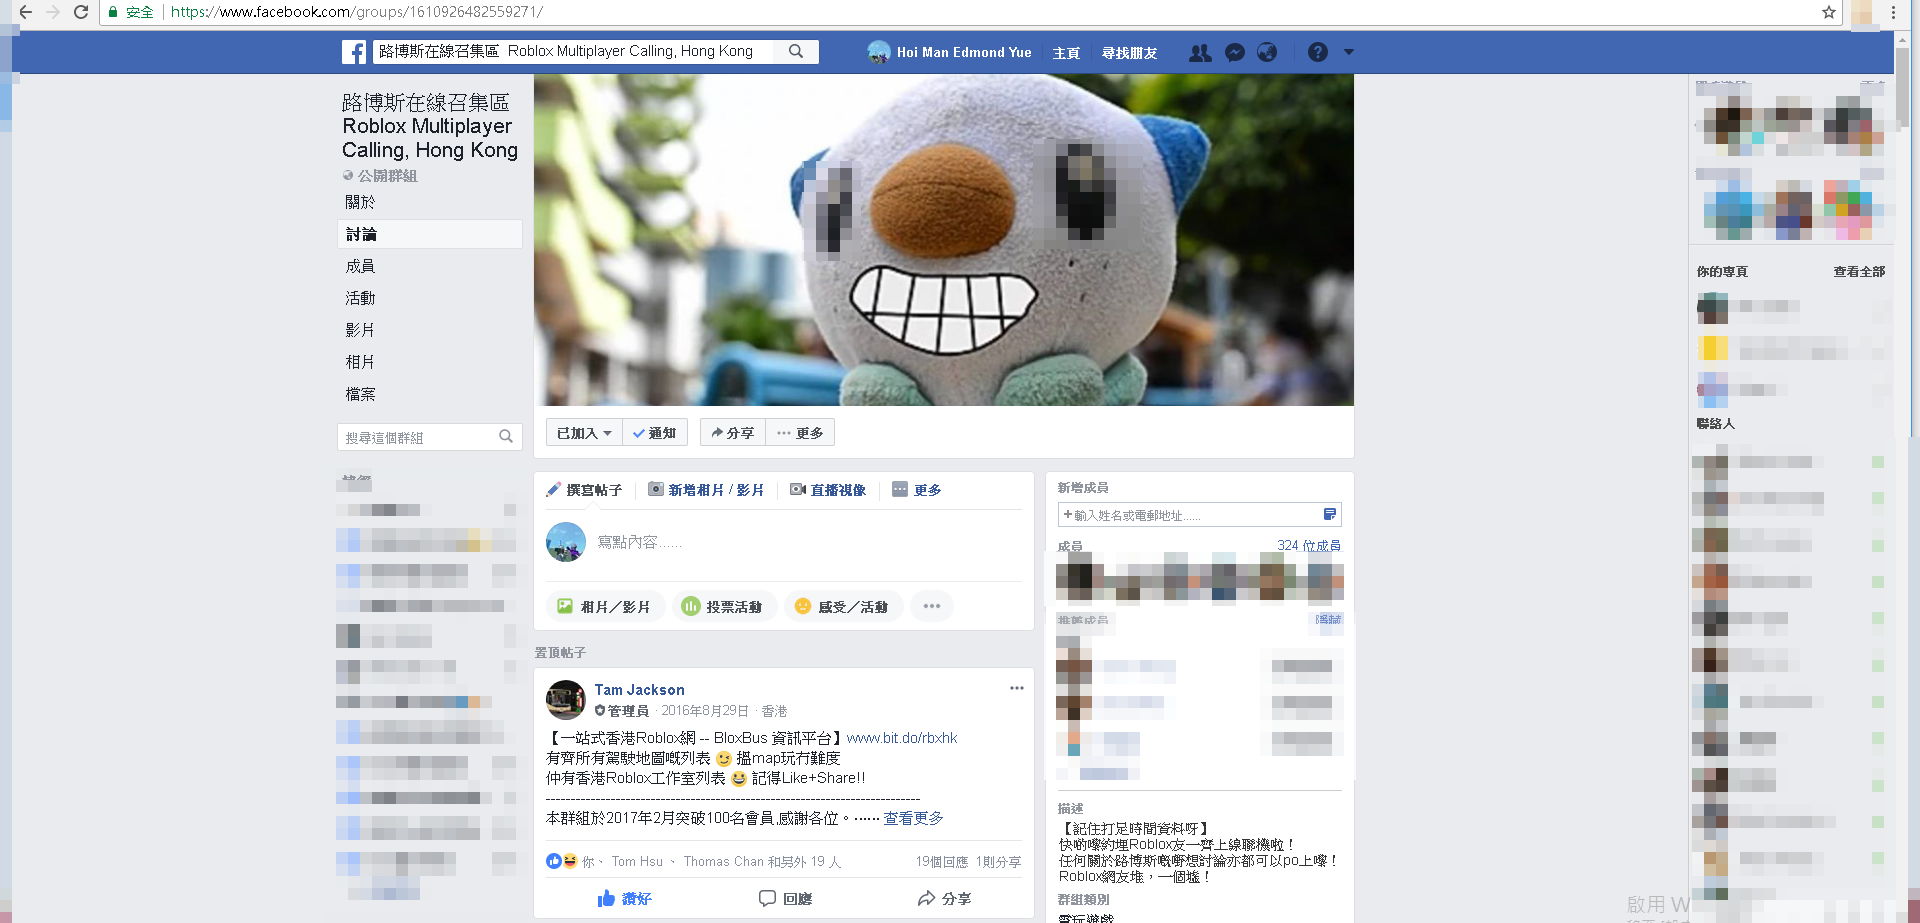Click 回應 comment button on post
The height and width of the screenshot is (923, 1920).
[785, 899]
